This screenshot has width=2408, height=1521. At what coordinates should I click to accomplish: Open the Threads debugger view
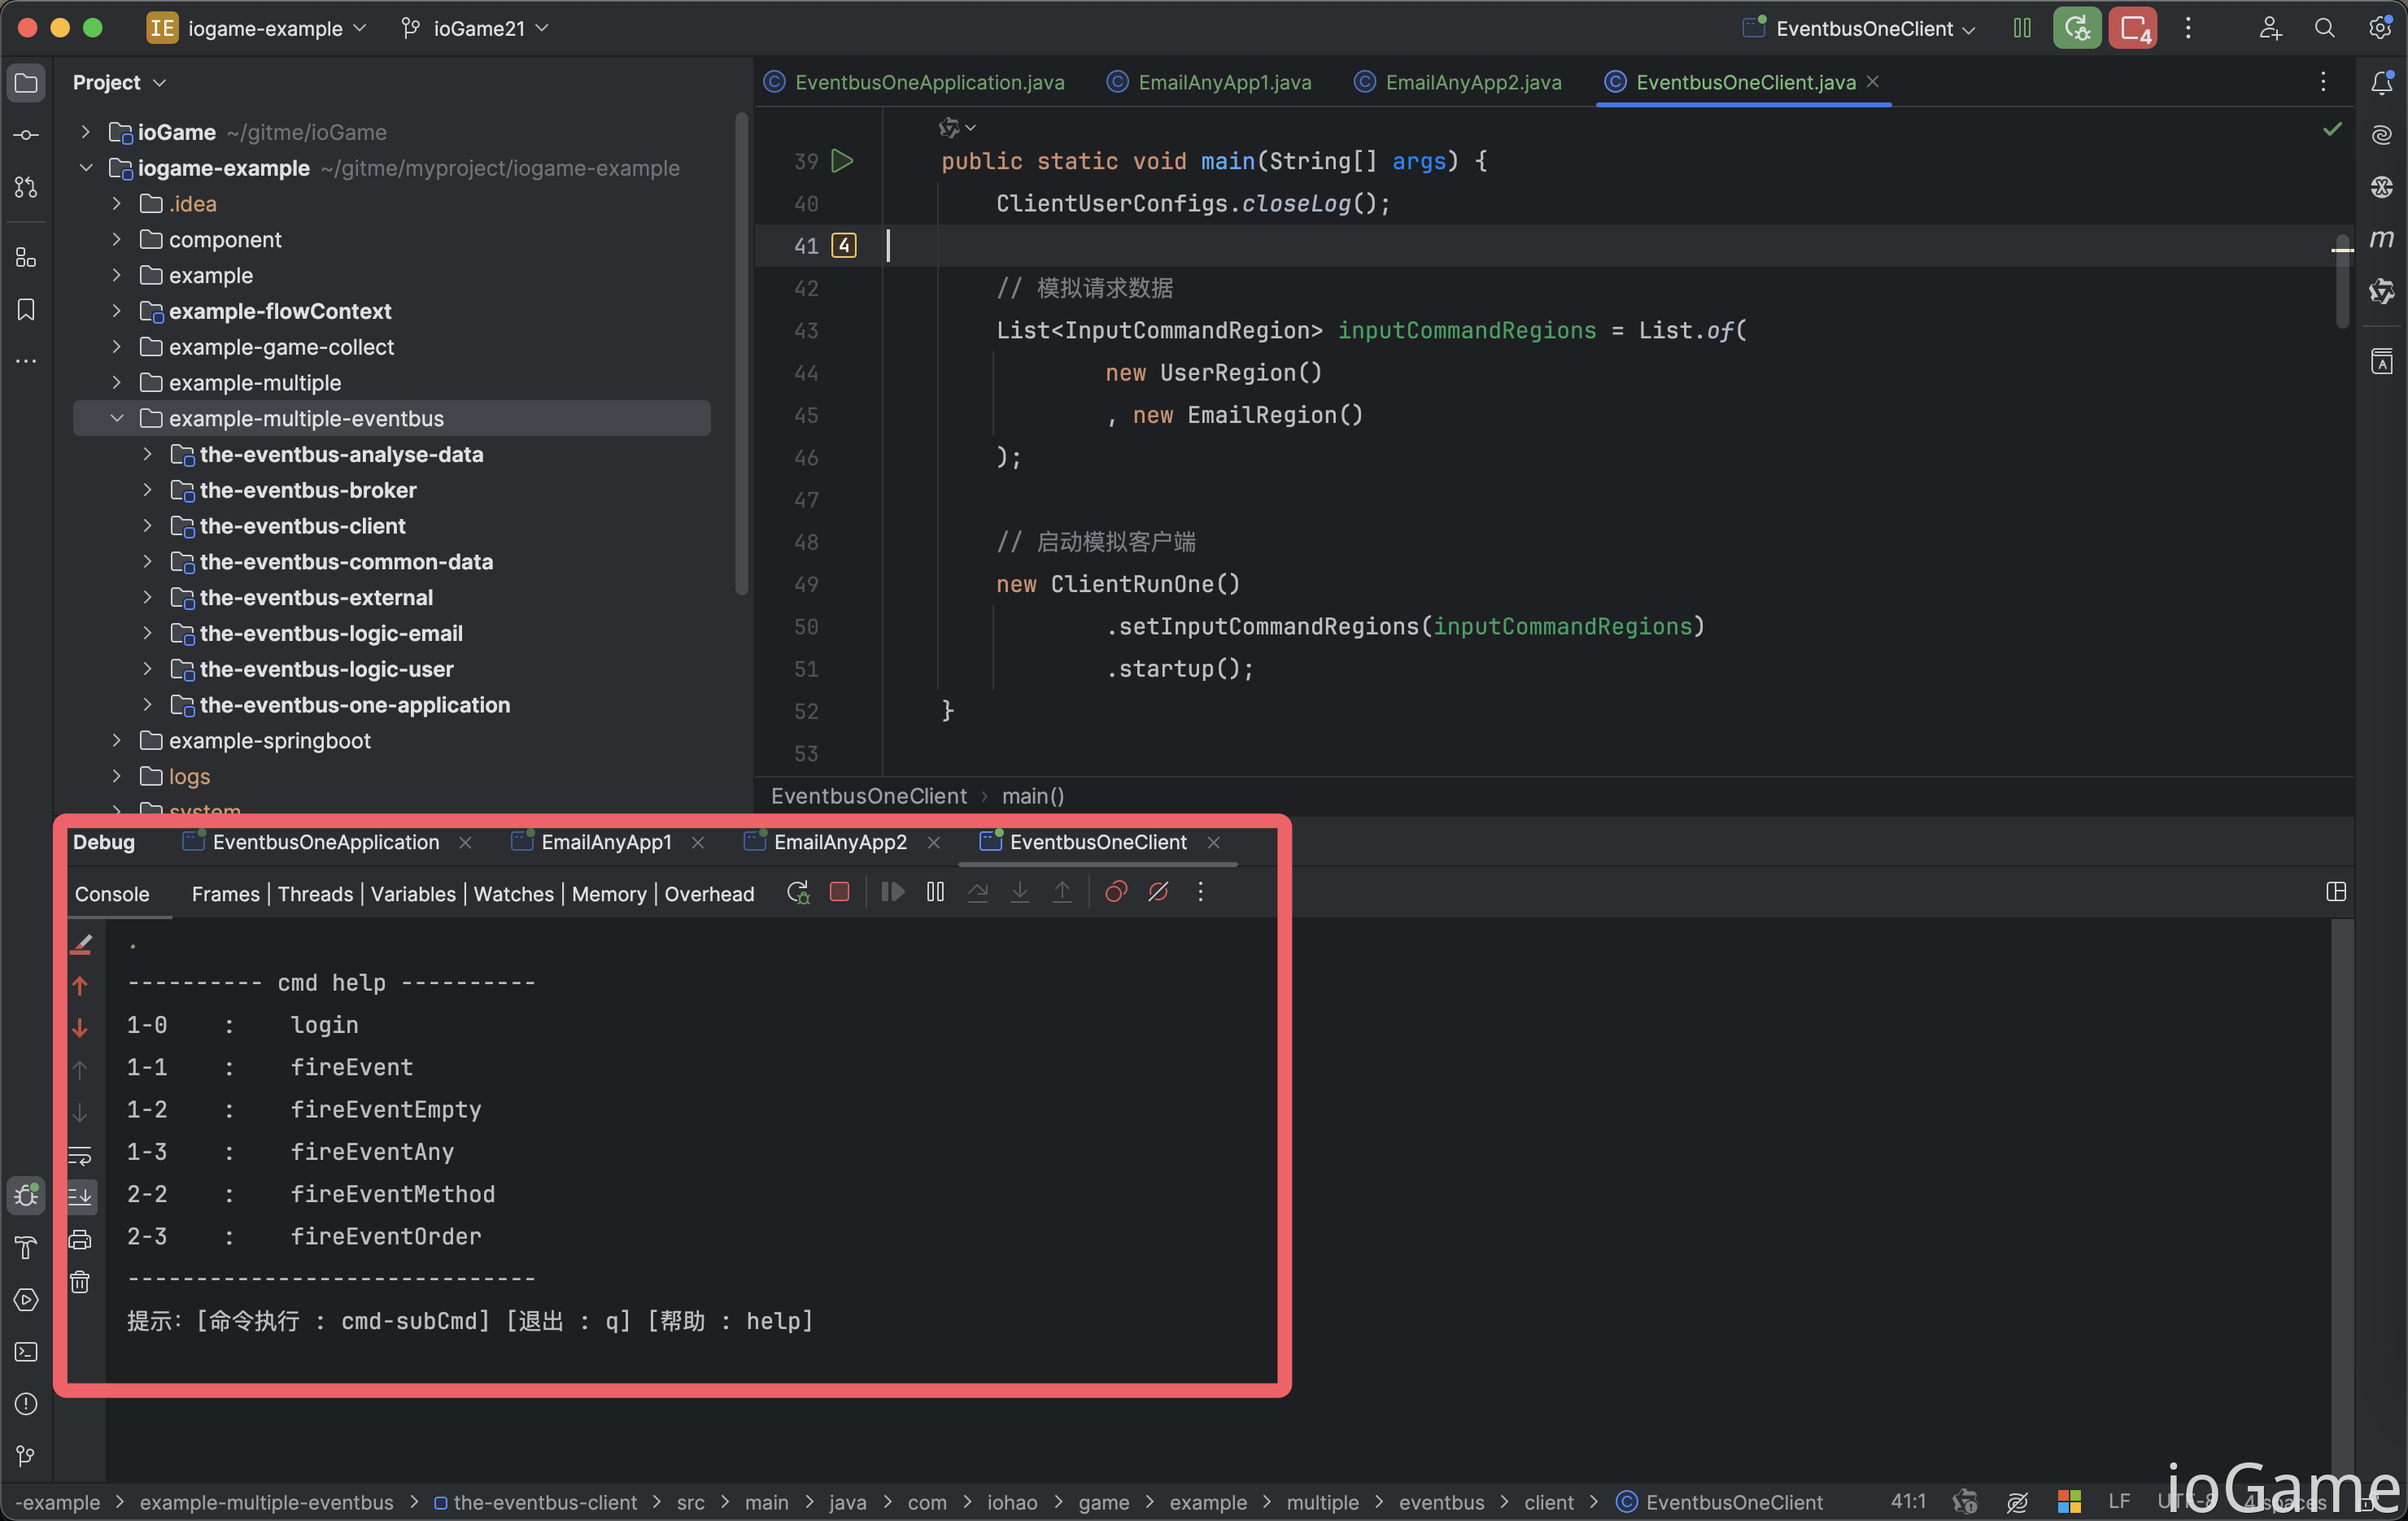point(315,894)
